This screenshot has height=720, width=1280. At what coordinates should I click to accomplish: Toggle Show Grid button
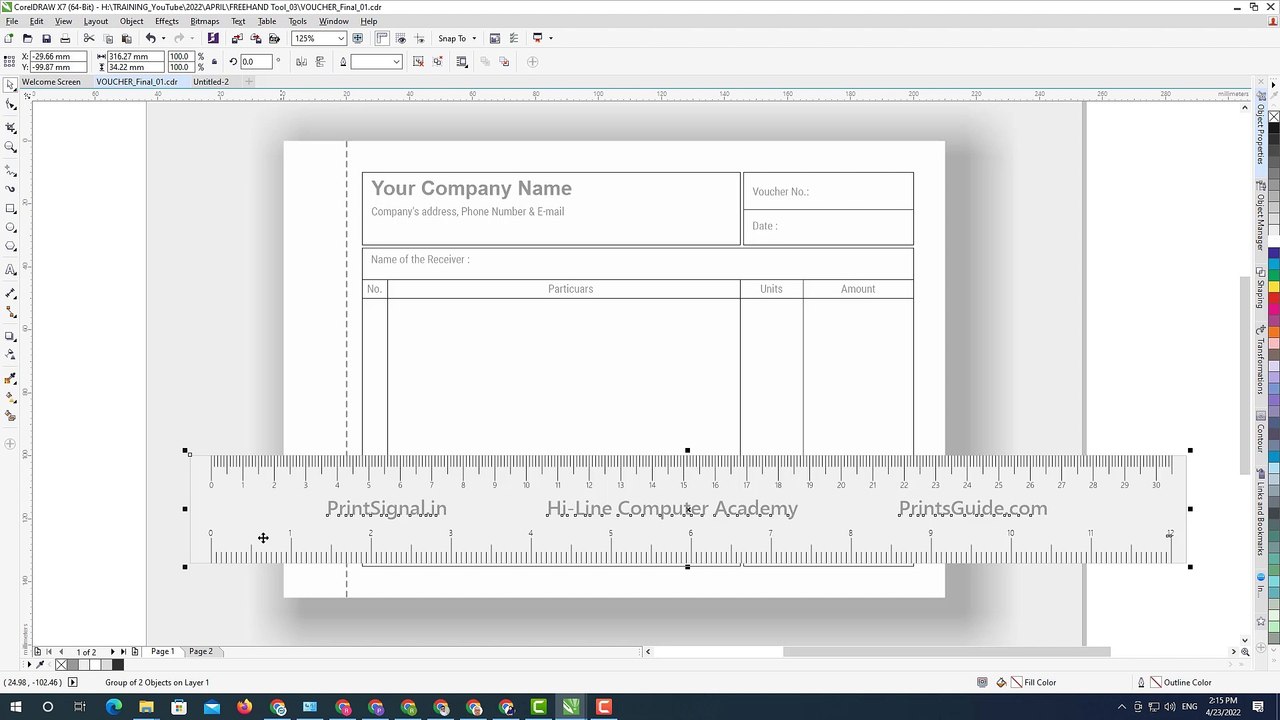tap(400, 38)
